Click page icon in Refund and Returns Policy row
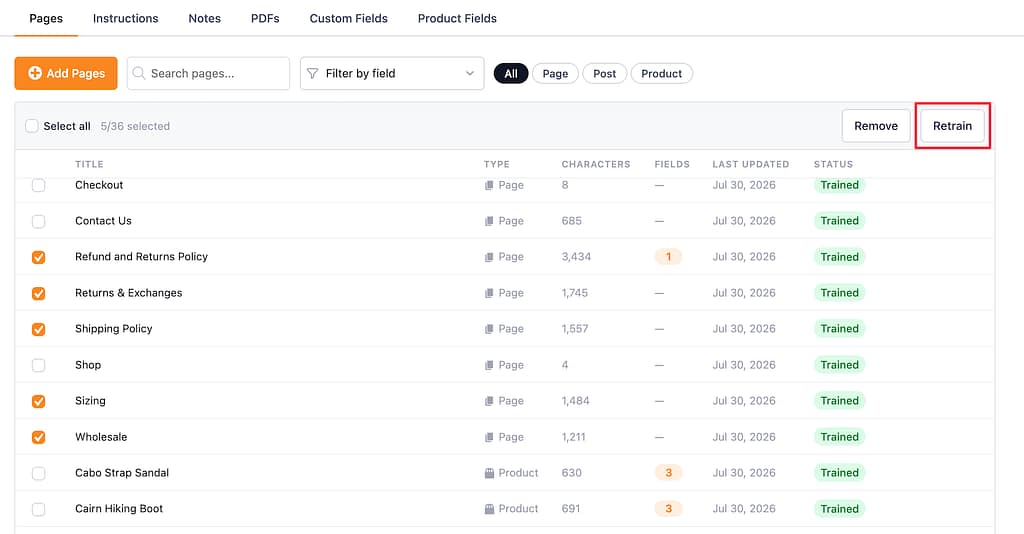Viewport: 1024px width, 534px height. [488, 257]
